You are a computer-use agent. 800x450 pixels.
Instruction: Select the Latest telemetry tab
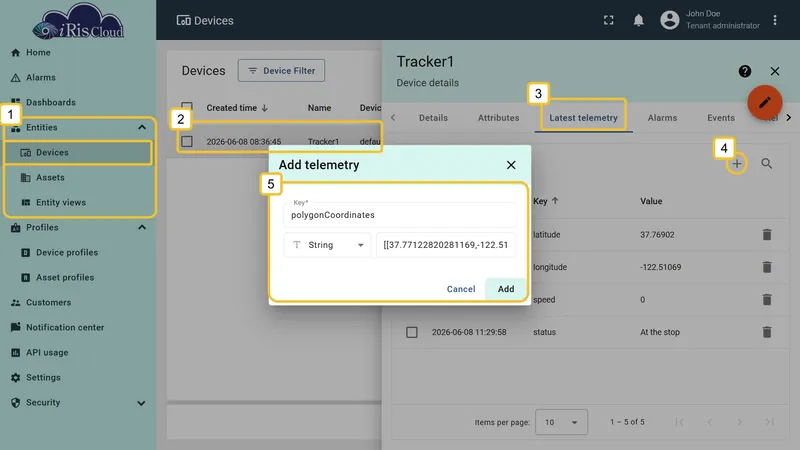tap(583, 118)
